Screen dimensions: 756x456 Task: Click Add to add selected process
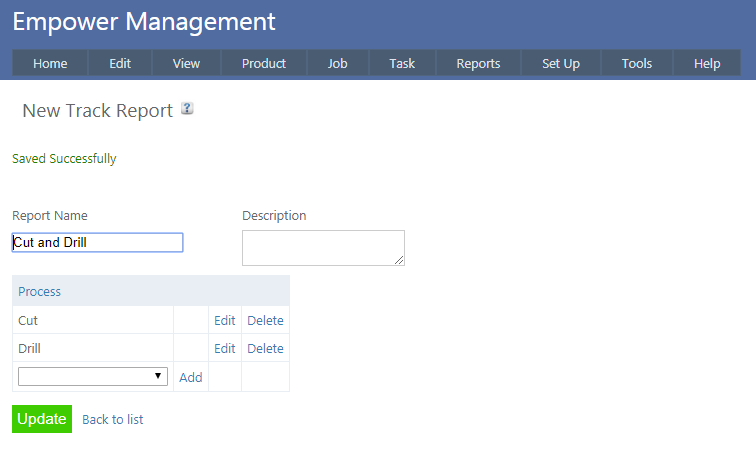point(190,377)
